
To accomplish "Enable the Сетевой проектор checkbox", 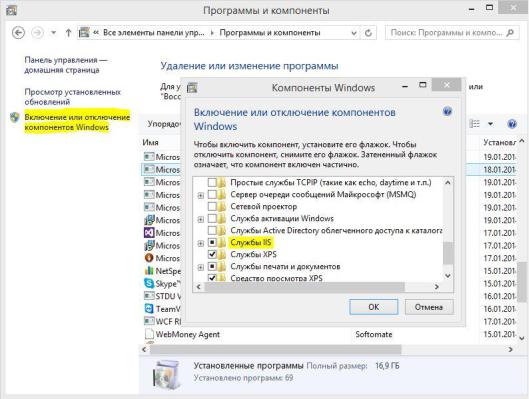I will pyautogui.click(x=212, y=206).
